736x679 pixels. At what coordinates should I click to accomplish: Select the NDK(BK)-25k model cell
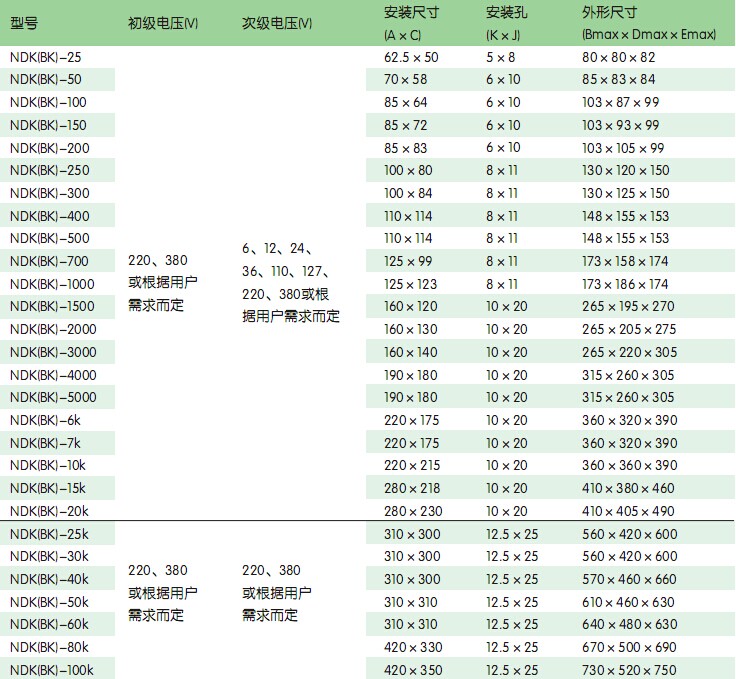point(49,534)
